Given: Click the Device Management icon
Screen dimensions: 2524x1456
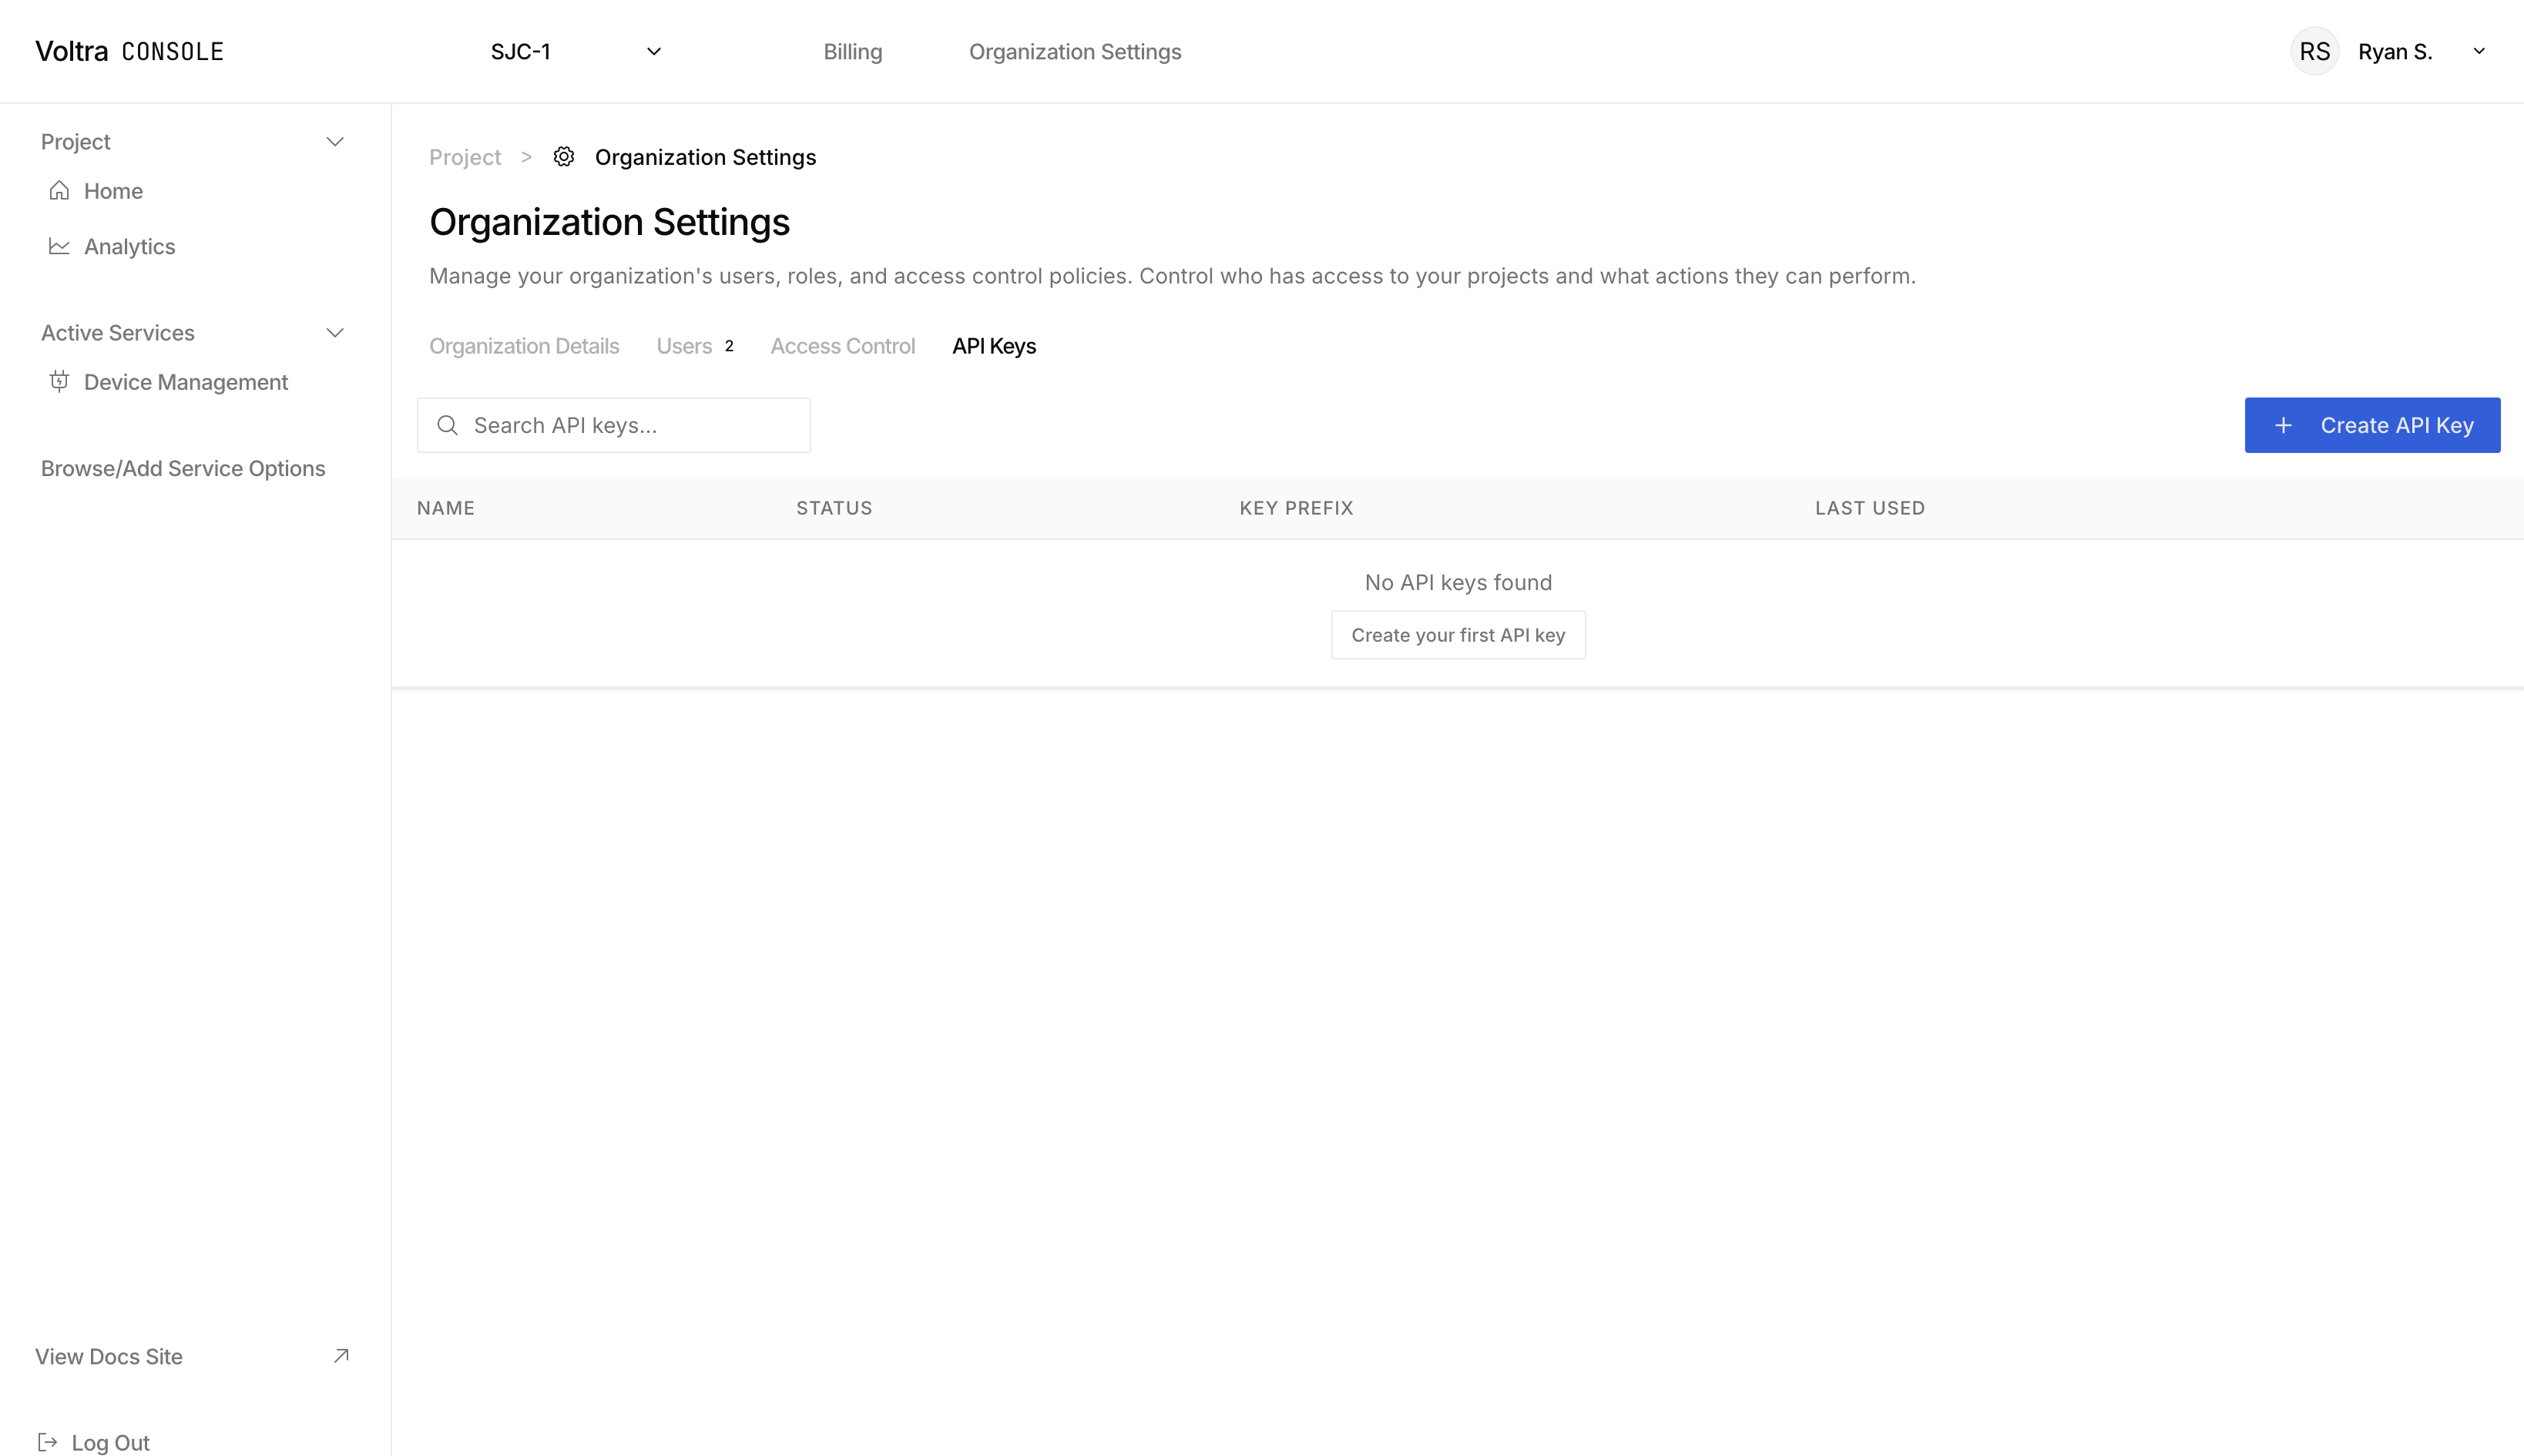Looking at the screenshot, I should (59, 381).
